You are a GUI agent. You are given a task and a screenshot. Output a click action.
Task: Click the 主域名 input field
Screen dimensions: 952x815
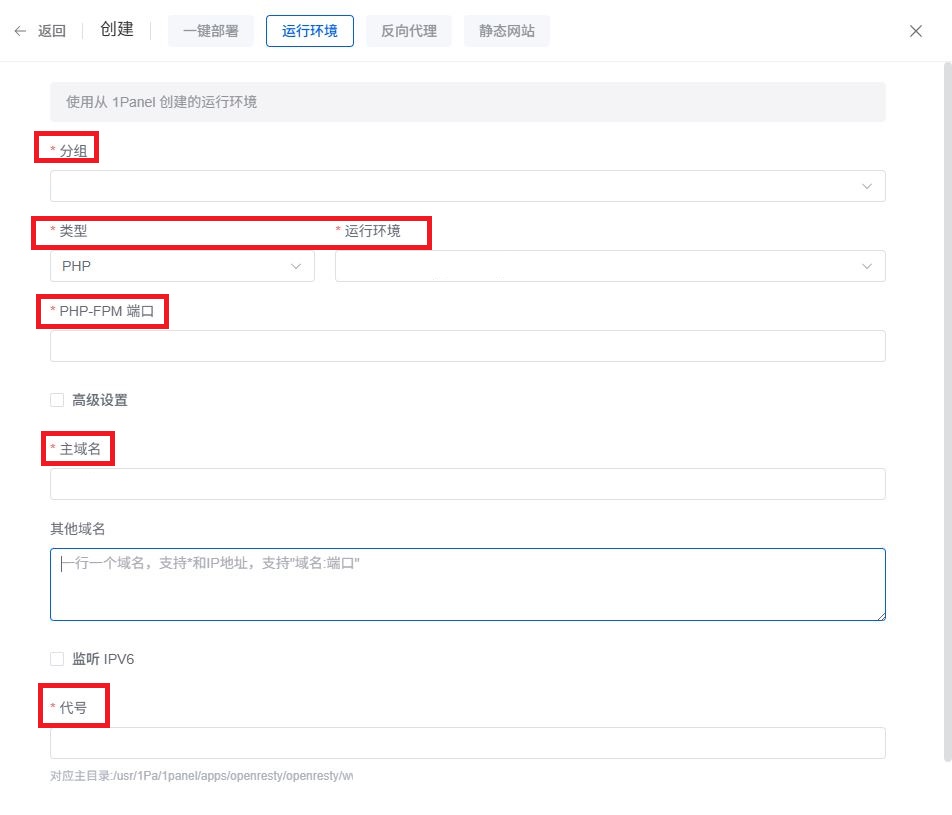pyautogui.click(x=468, y=484)
